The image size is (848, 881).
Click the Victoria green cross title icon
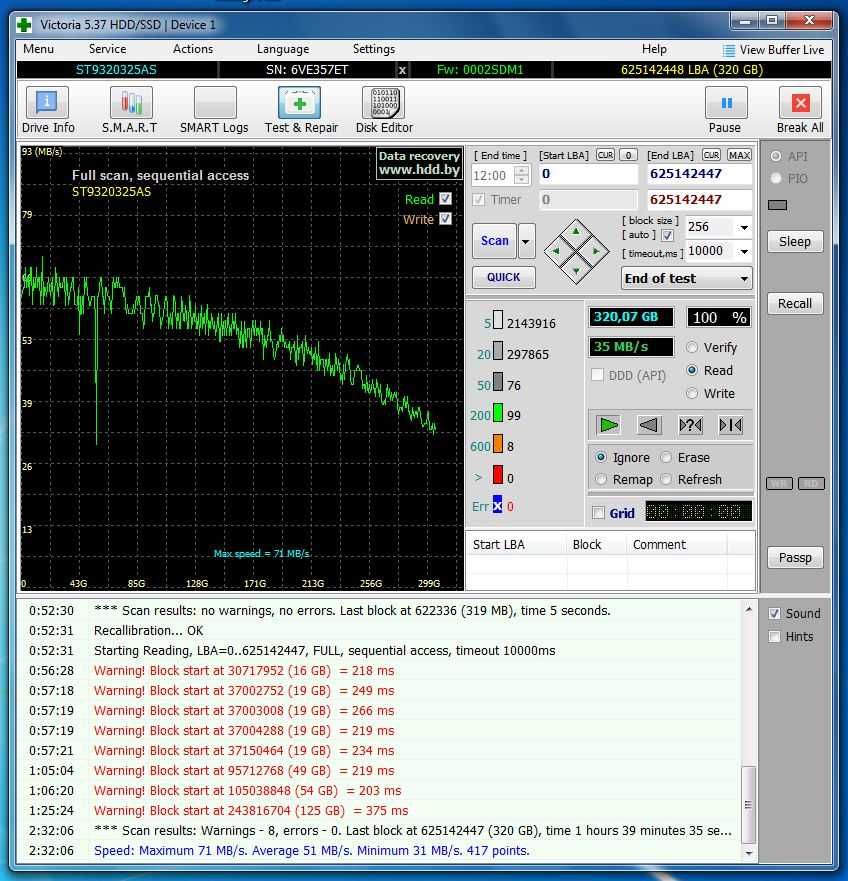click(24, 25)
